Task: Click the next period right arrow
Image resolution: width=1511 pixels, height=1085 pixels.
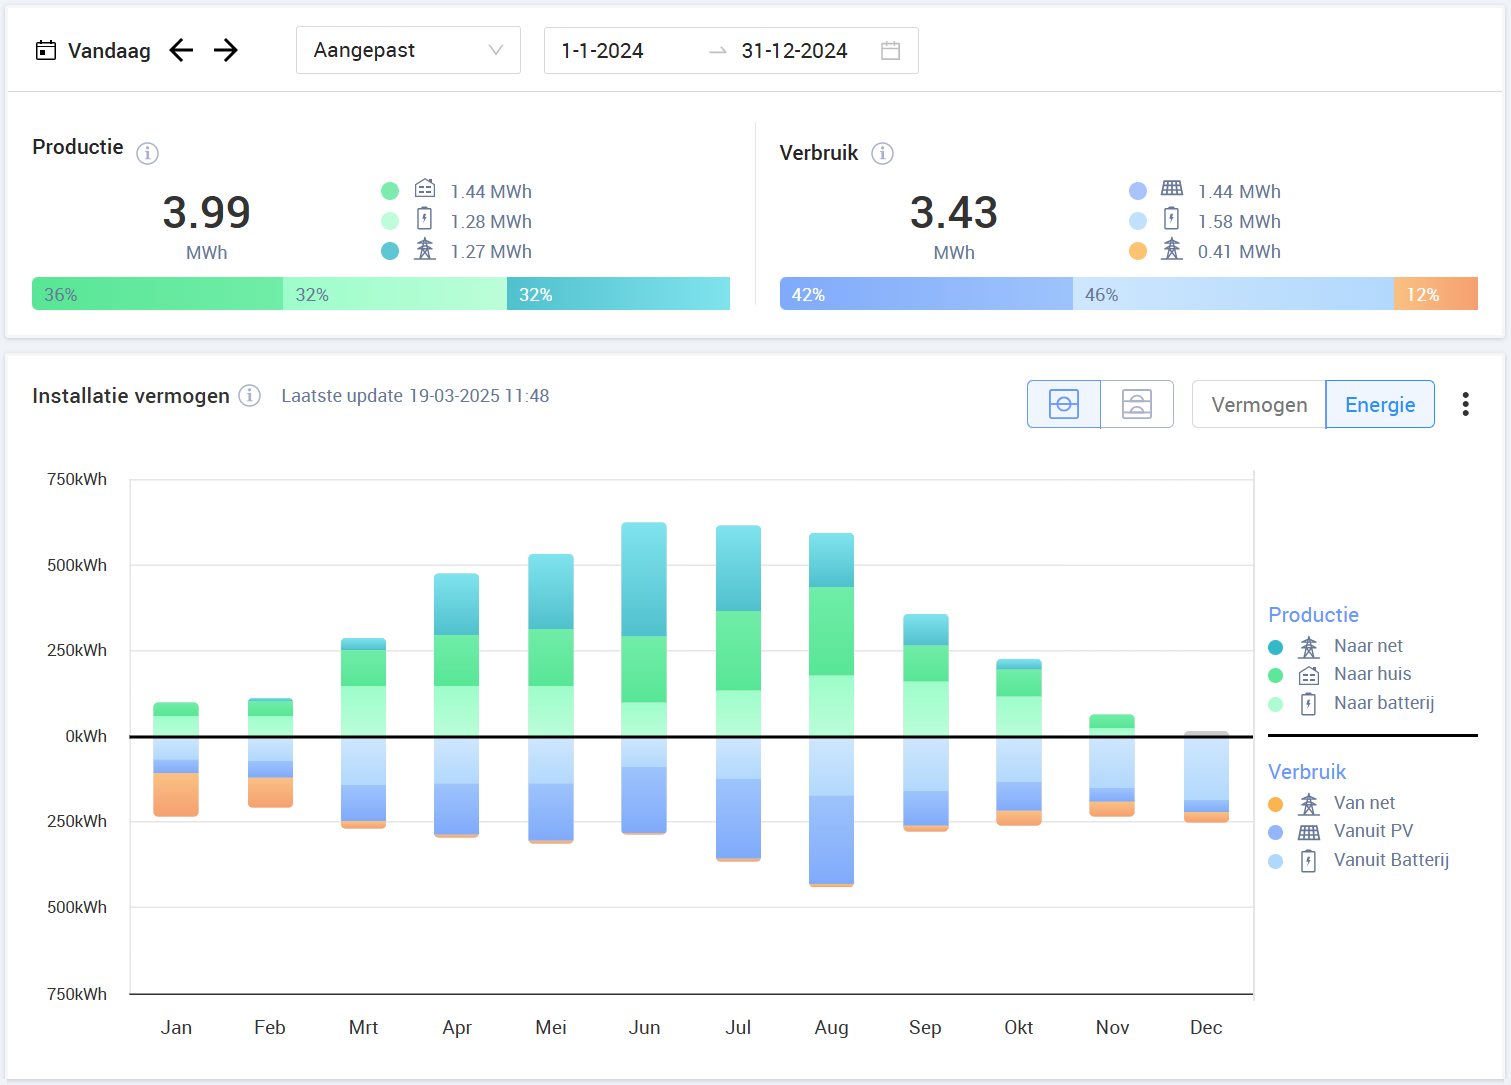Action: pos(226,50)
